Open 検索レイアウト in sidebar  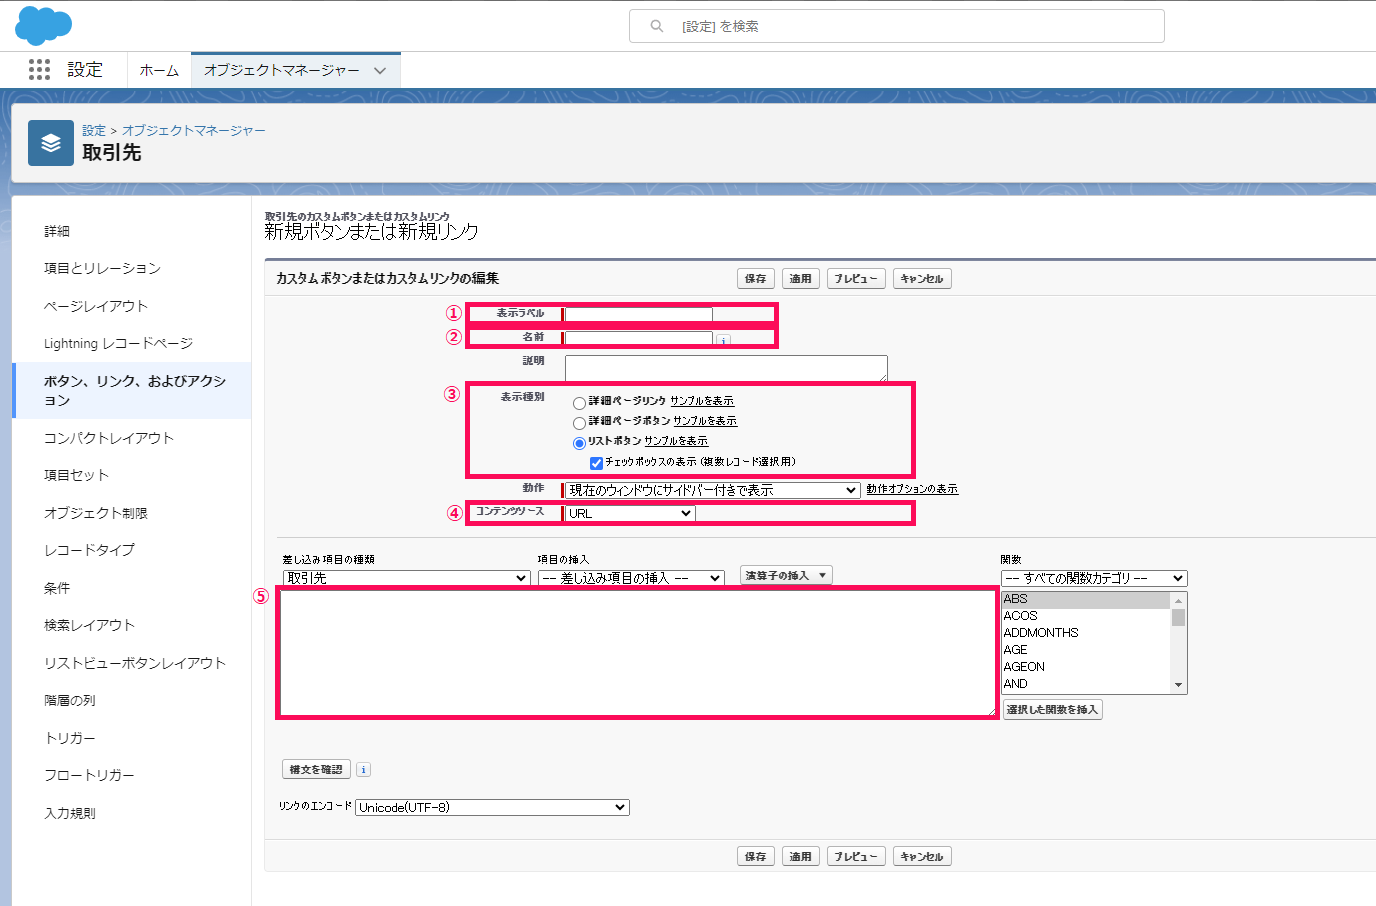coord(89,625)
